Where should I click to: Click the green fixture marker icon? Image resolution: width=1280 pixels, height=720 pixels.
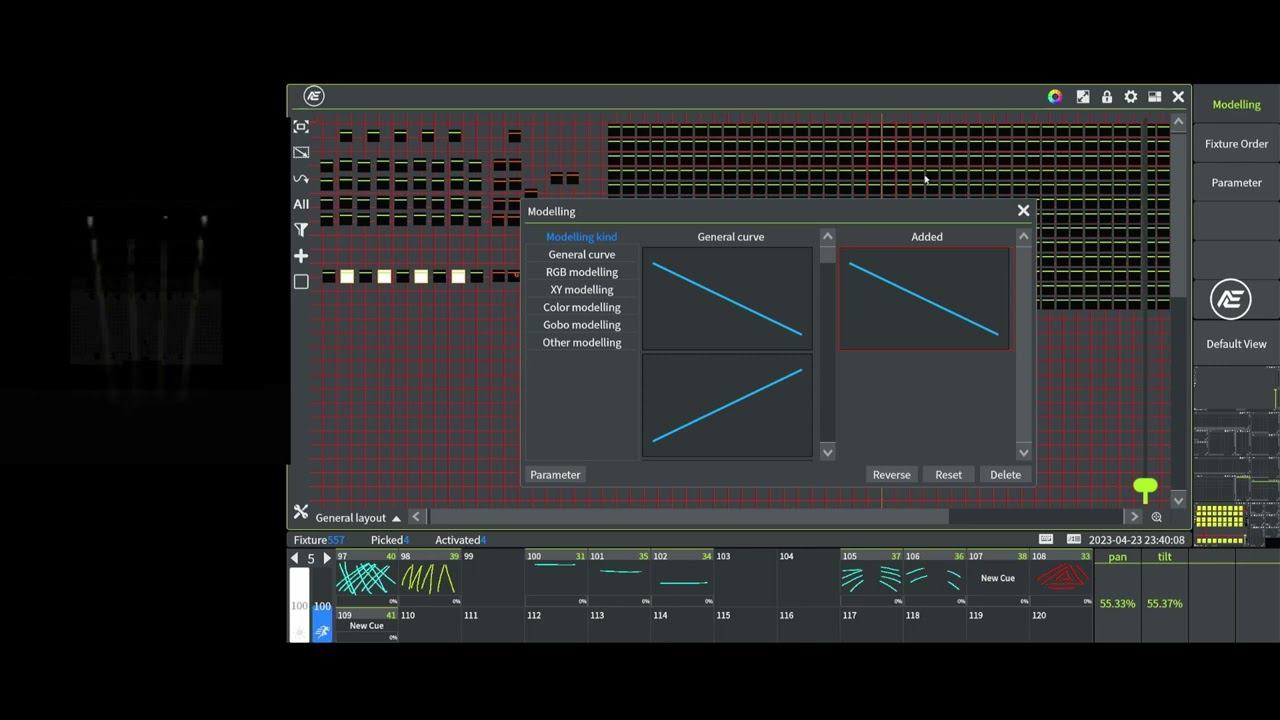click(x=1145, y=489)
